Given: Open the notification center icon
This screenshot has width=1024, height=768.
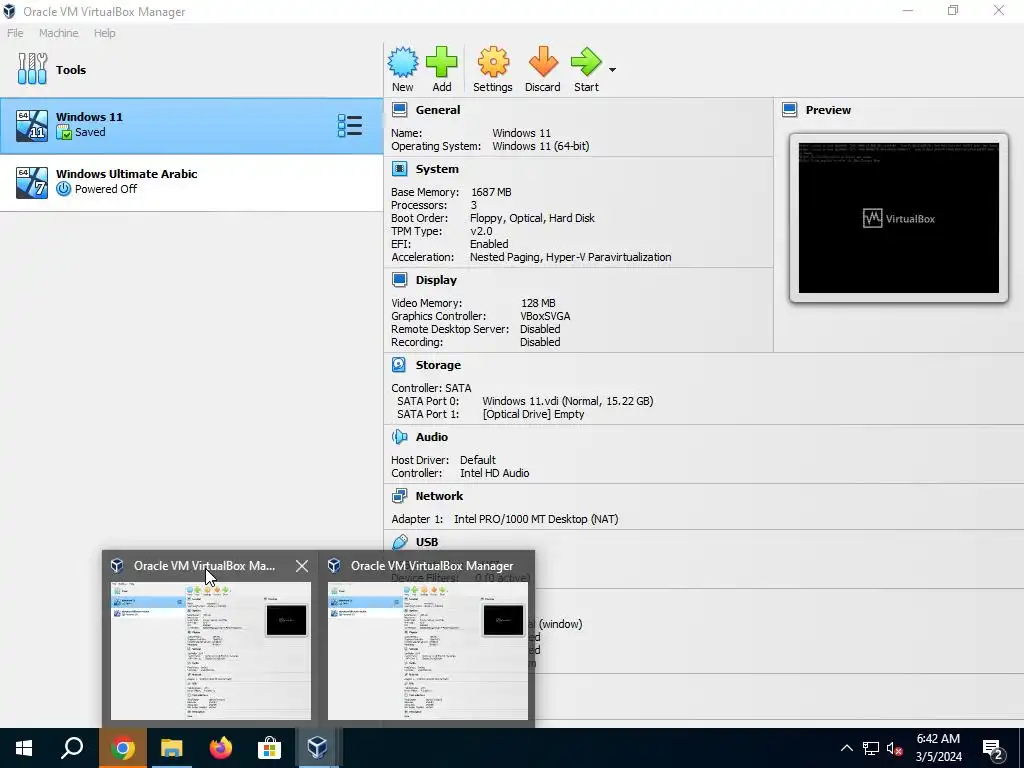Looking at the screenshot, I should tap(993, 749).
